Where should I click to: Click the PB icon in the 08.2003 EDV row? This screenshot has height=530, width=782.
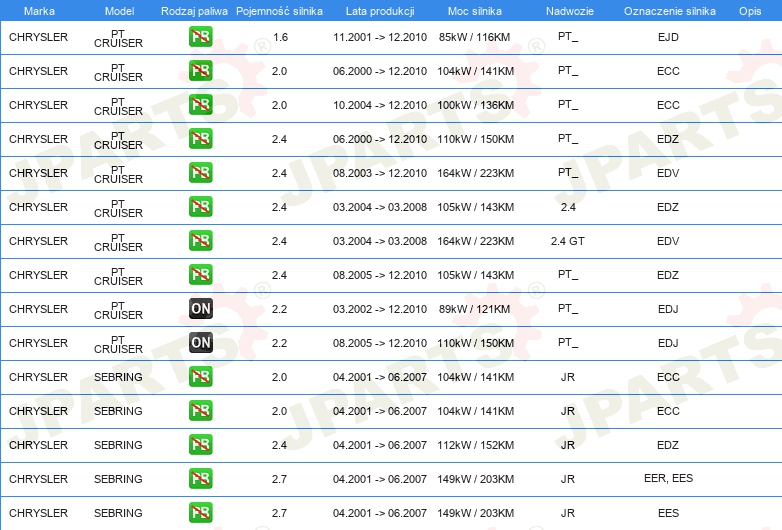coord(200,173)
